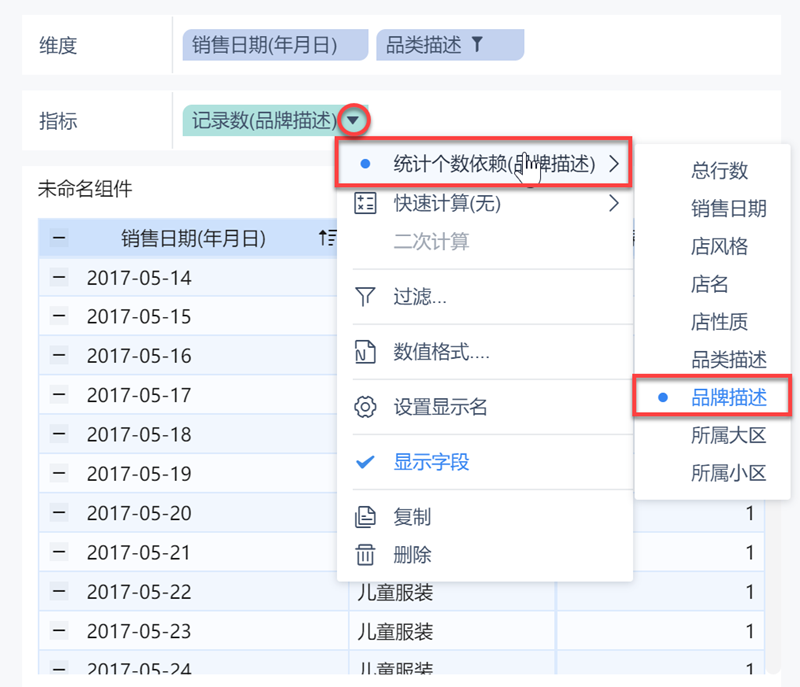Click the 复制 copy icon
Image resolution: width=800 pixels, height=687 pixels.
coord(365,518)
